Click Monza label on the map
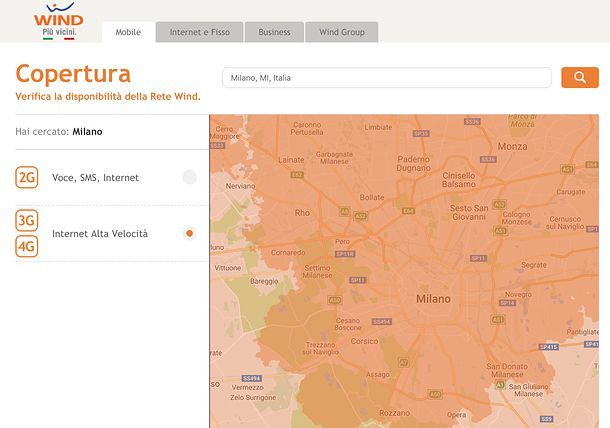The height and width of the screenshot is (428, 610). click(512, 146)
